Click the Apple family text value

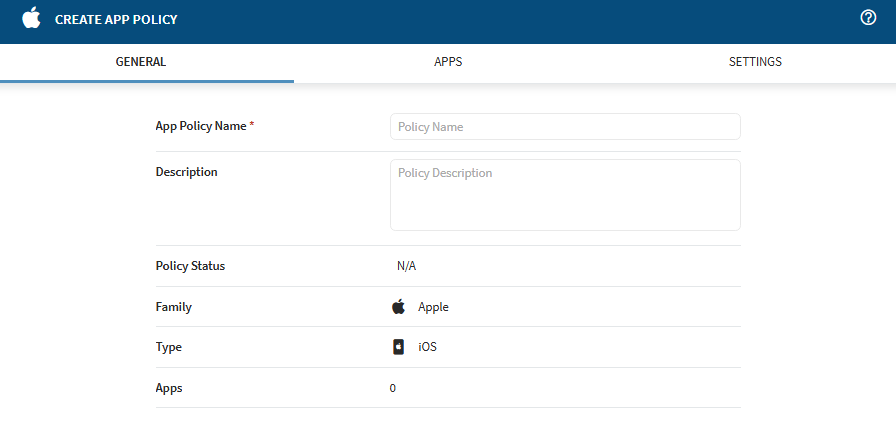click(x=433, y=307)
